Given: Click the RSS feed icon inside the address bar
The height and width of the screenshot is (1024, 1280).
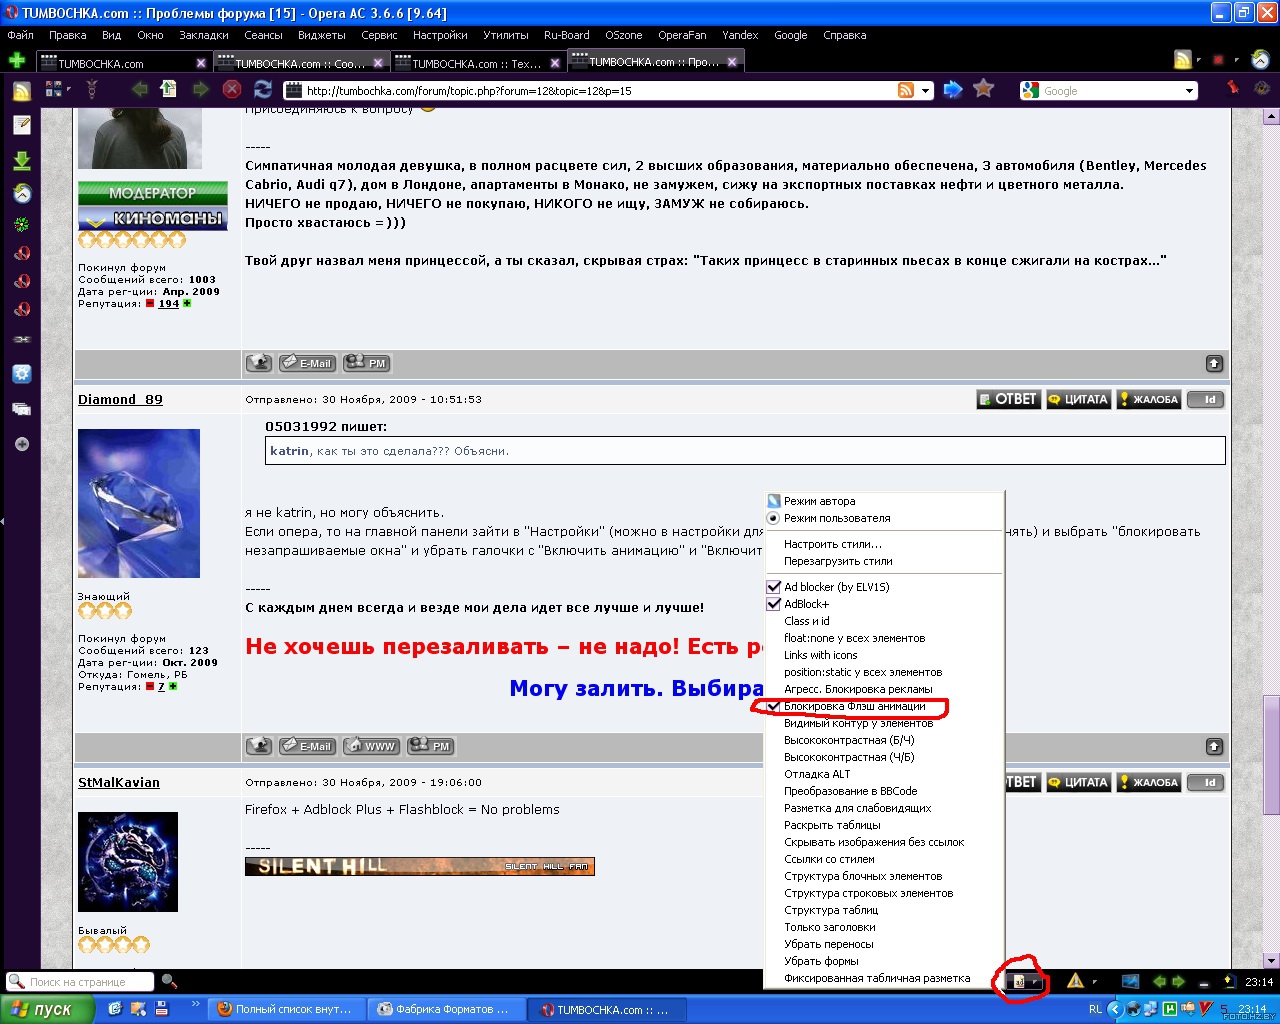Looking at the screenshot, I should coord(906,90).
